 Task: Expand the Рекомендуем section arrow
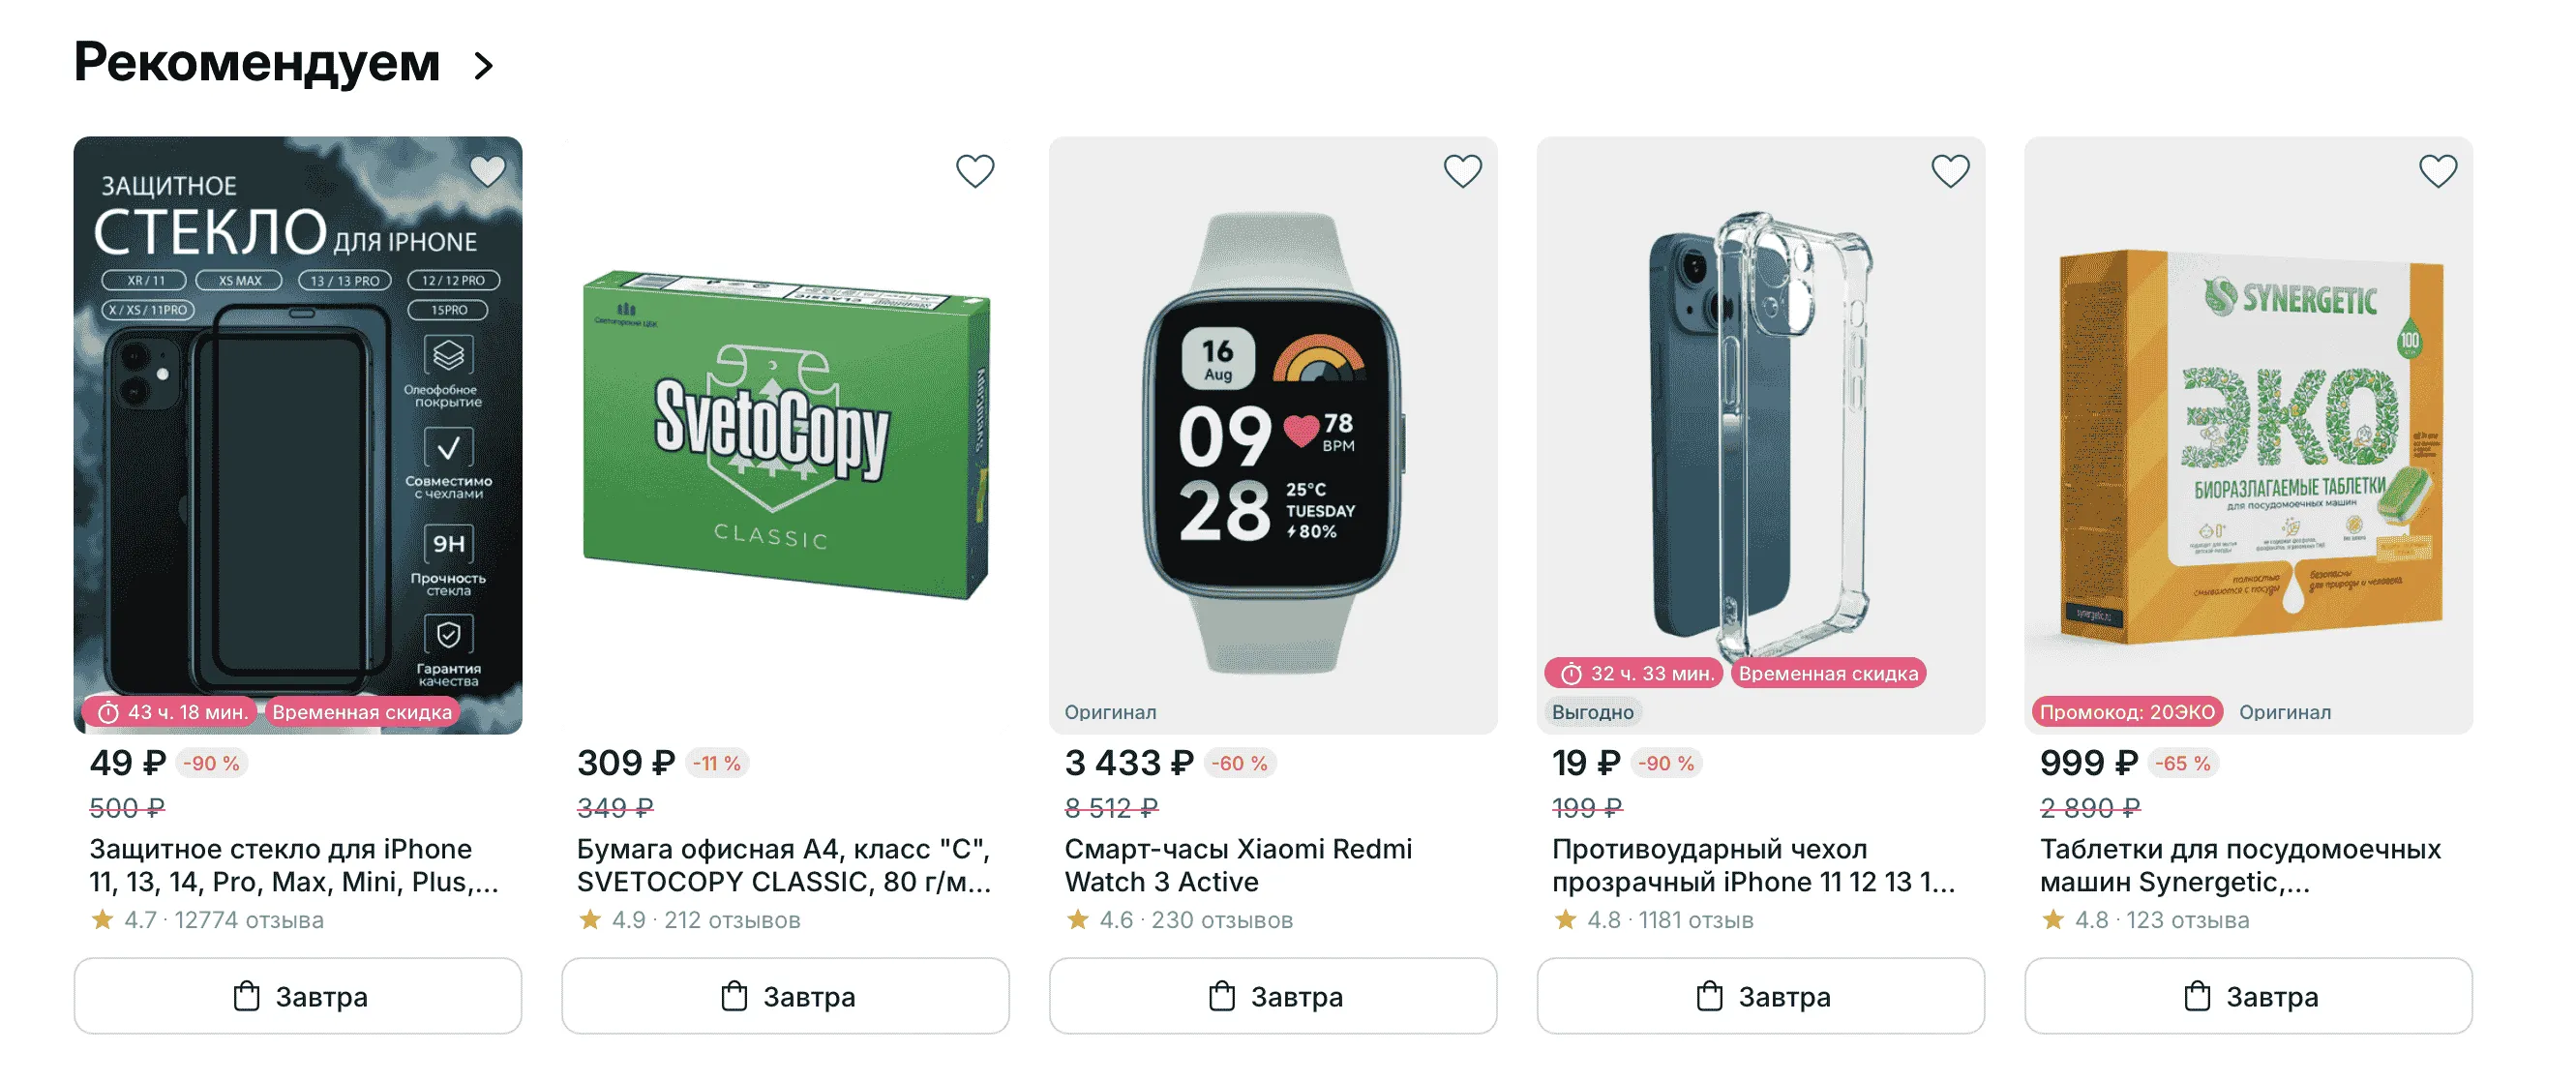[484, 66]
